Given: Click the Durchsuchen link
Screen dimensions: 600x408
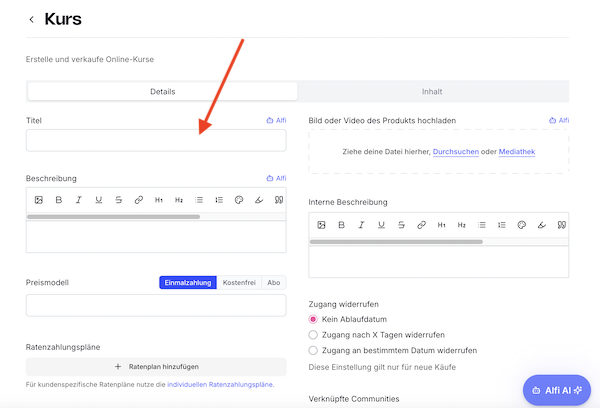Looking at the screenshot, I should [456, 152].
